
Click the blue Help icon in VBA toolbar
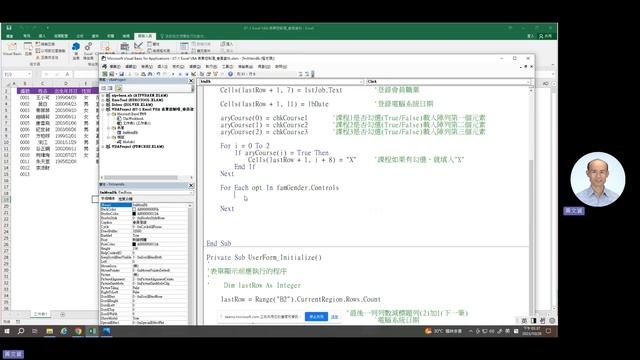[x=231, y=74]
